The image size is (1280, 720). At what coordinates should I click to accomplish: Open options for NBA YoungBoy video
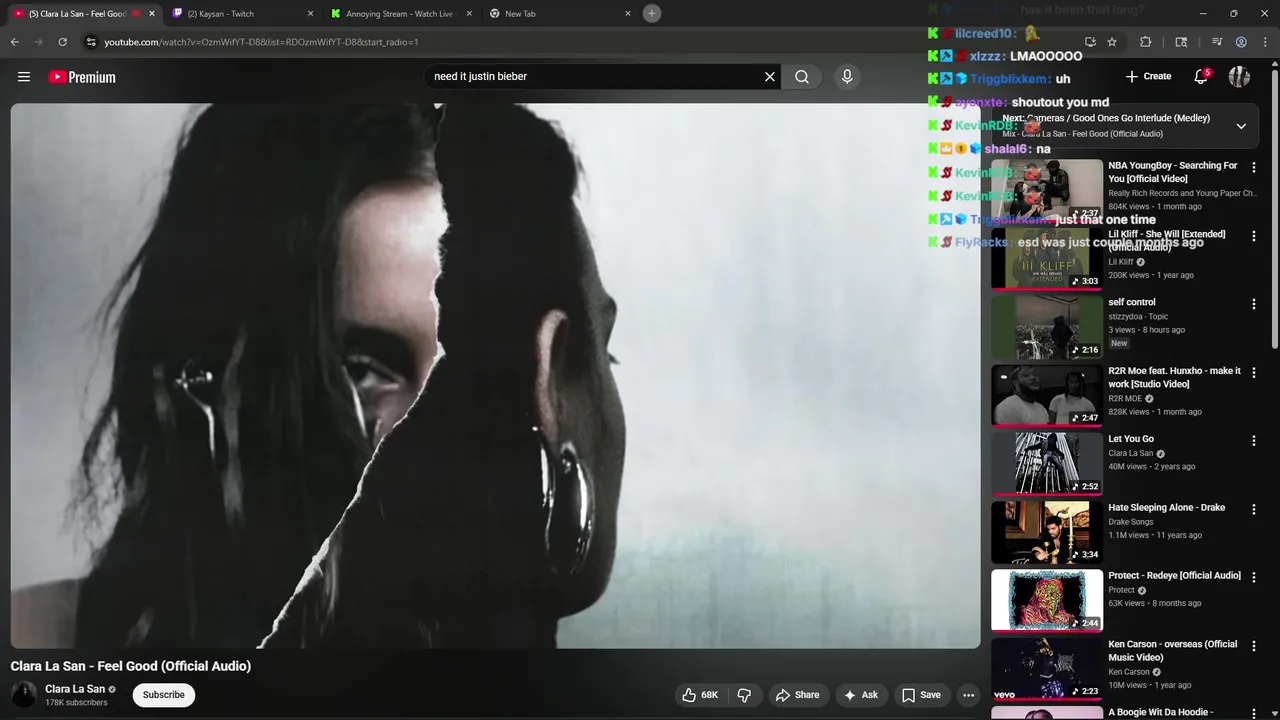coord(1254,168)
